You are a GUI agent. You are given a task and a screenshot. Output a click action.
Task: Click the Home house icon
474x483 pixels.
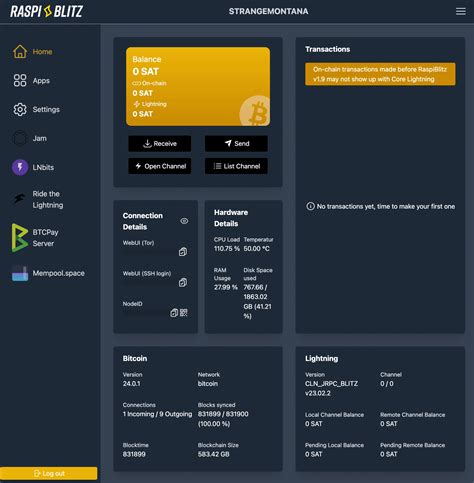(x=20, y=52)
